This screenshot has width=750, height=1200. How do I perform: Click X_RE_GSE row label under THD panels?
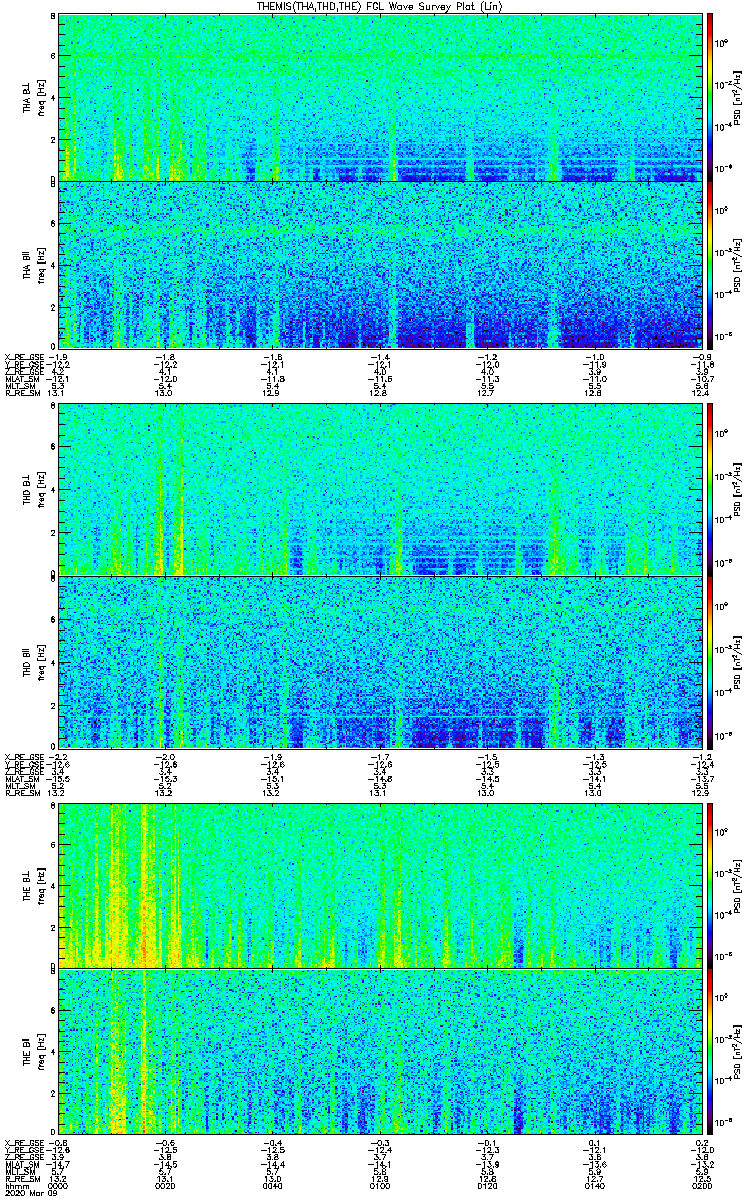[x=24, y=756]
